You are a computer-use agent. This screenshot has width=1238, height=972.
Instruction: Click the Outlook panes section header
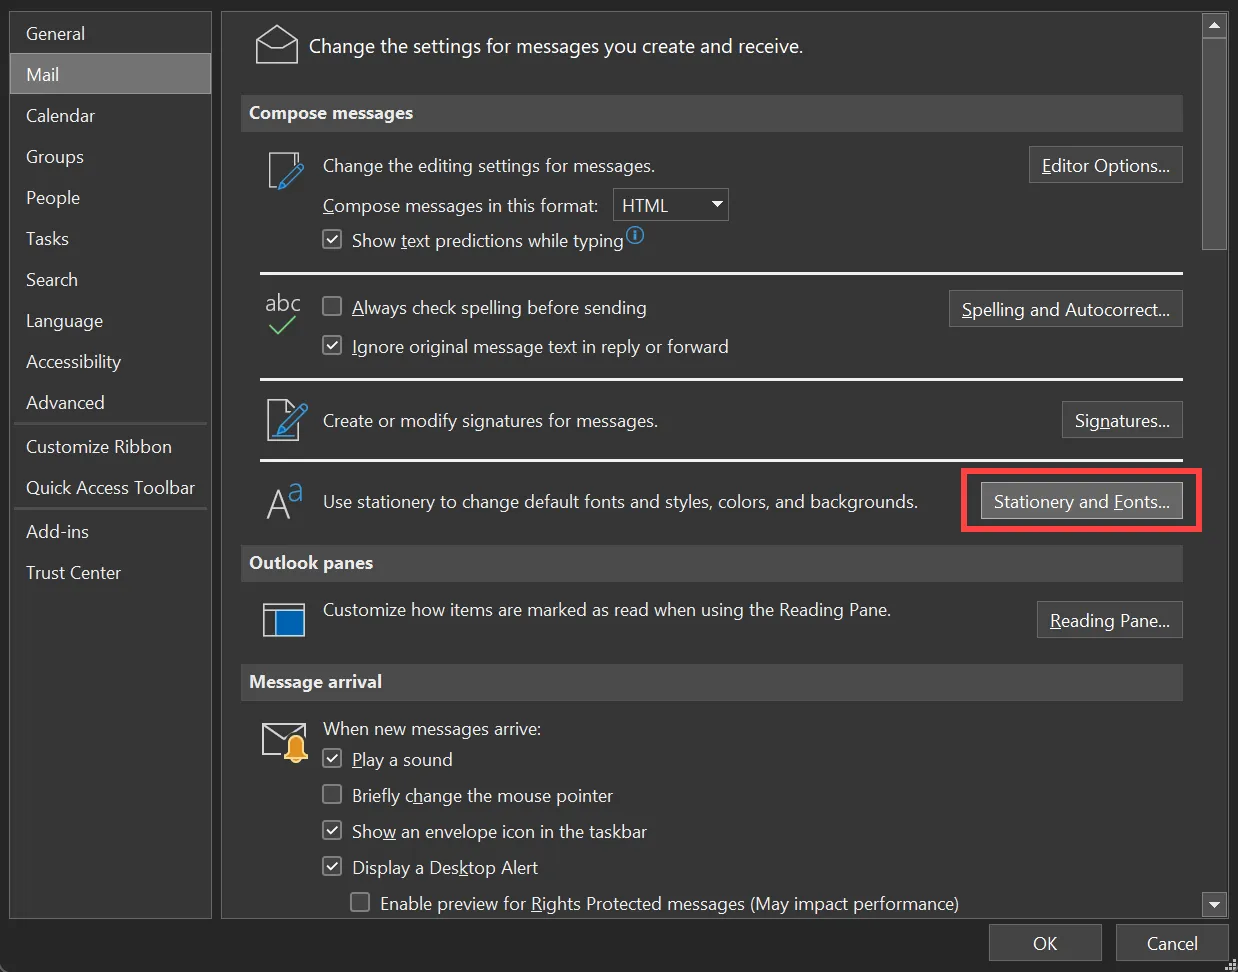pyautogui.click(x=712, y=563)
